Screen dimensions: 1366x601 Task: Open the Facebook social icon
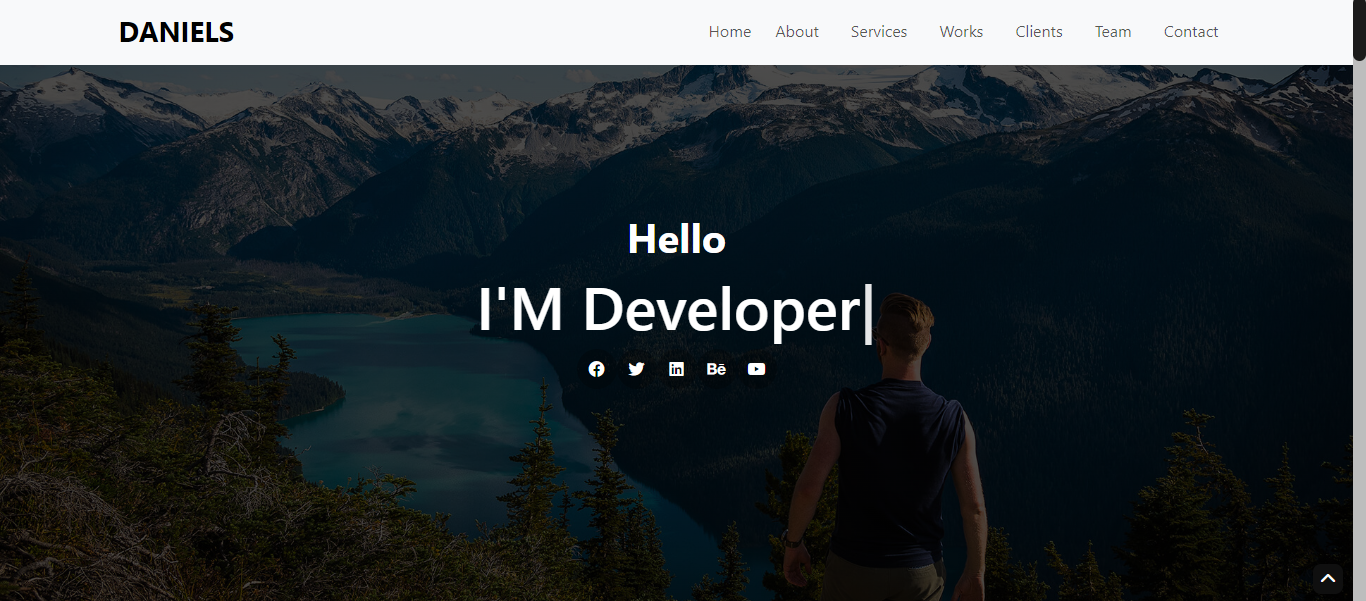597,369
